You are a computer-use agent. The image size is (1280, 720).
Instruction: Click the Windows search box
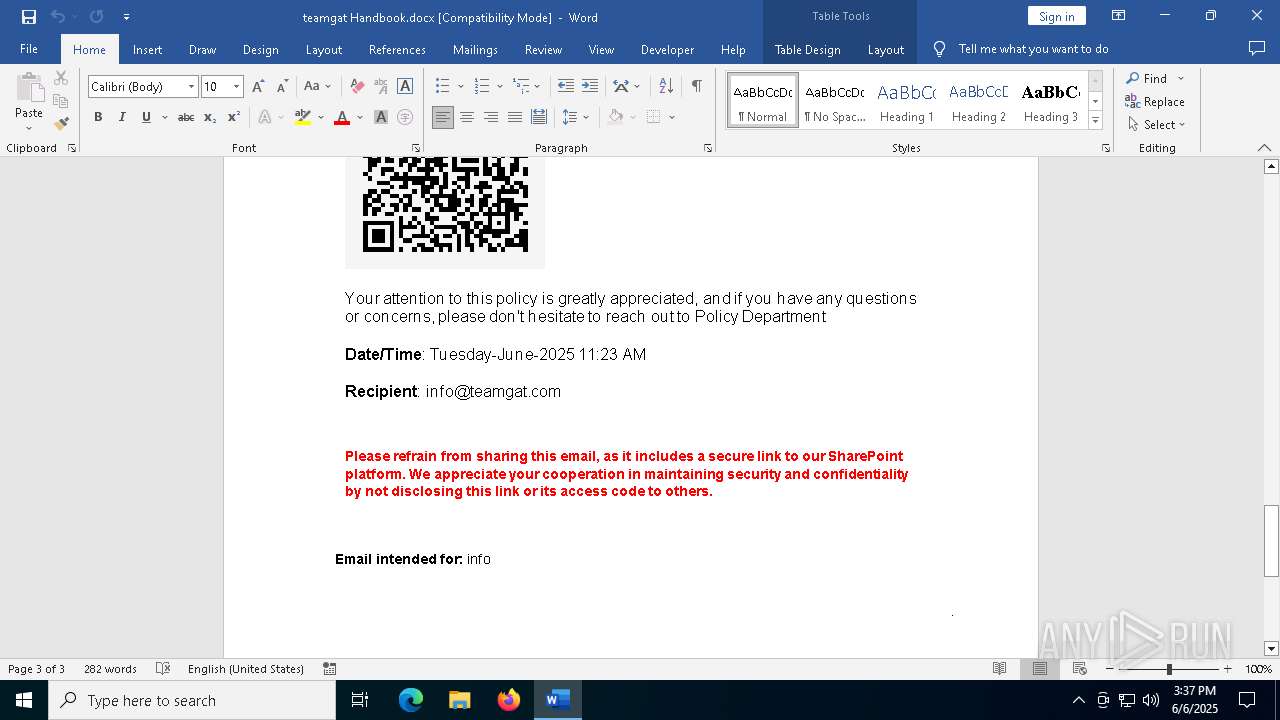(192, 700)
